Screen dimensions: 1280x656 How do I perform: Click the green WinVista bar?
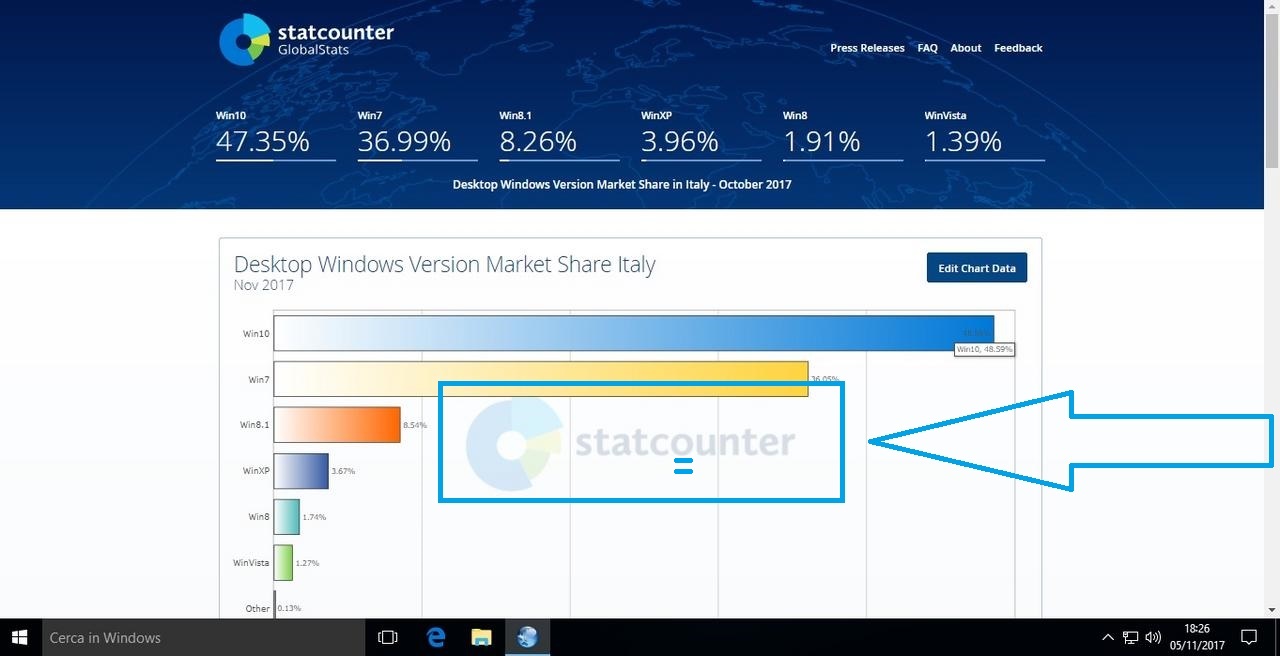coord(283,562)
